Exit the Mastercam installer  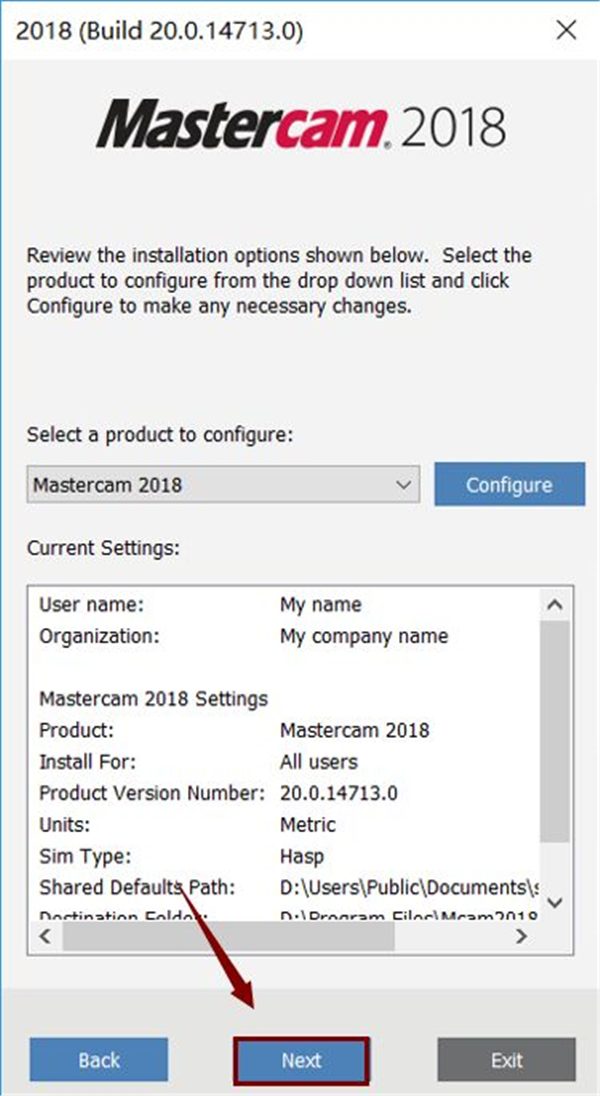pos(507,1060)
